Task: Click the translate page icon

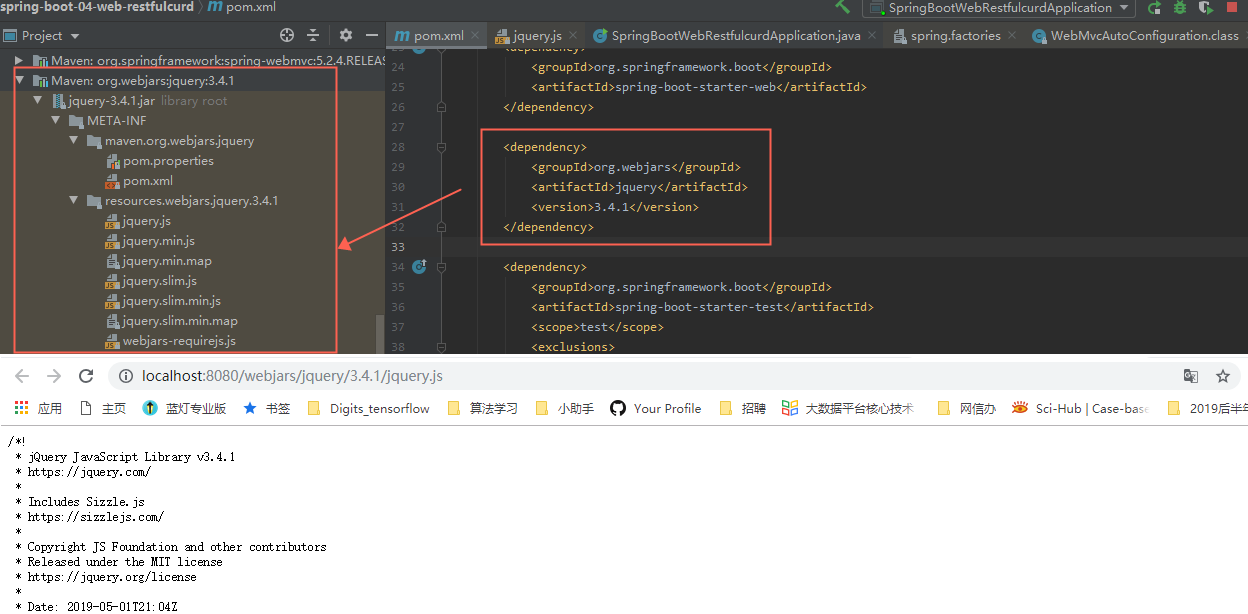Action: (1191, 376)
